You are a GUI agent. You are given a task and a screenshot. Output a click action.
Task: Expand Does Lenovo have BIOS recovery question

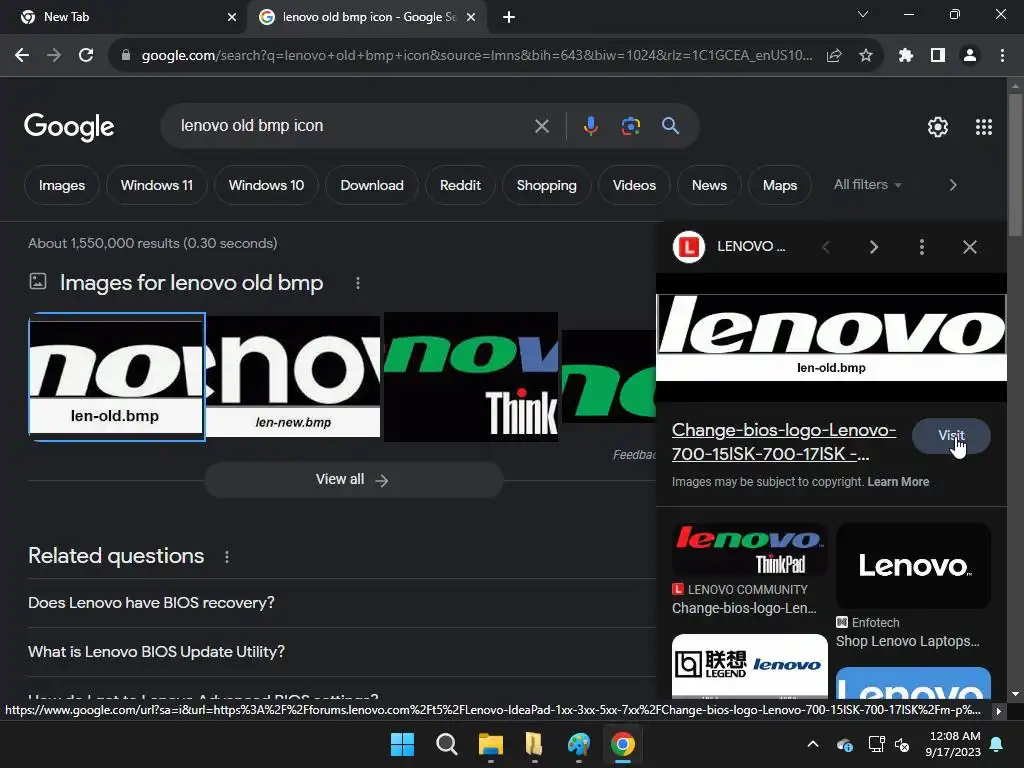(342, 603)
